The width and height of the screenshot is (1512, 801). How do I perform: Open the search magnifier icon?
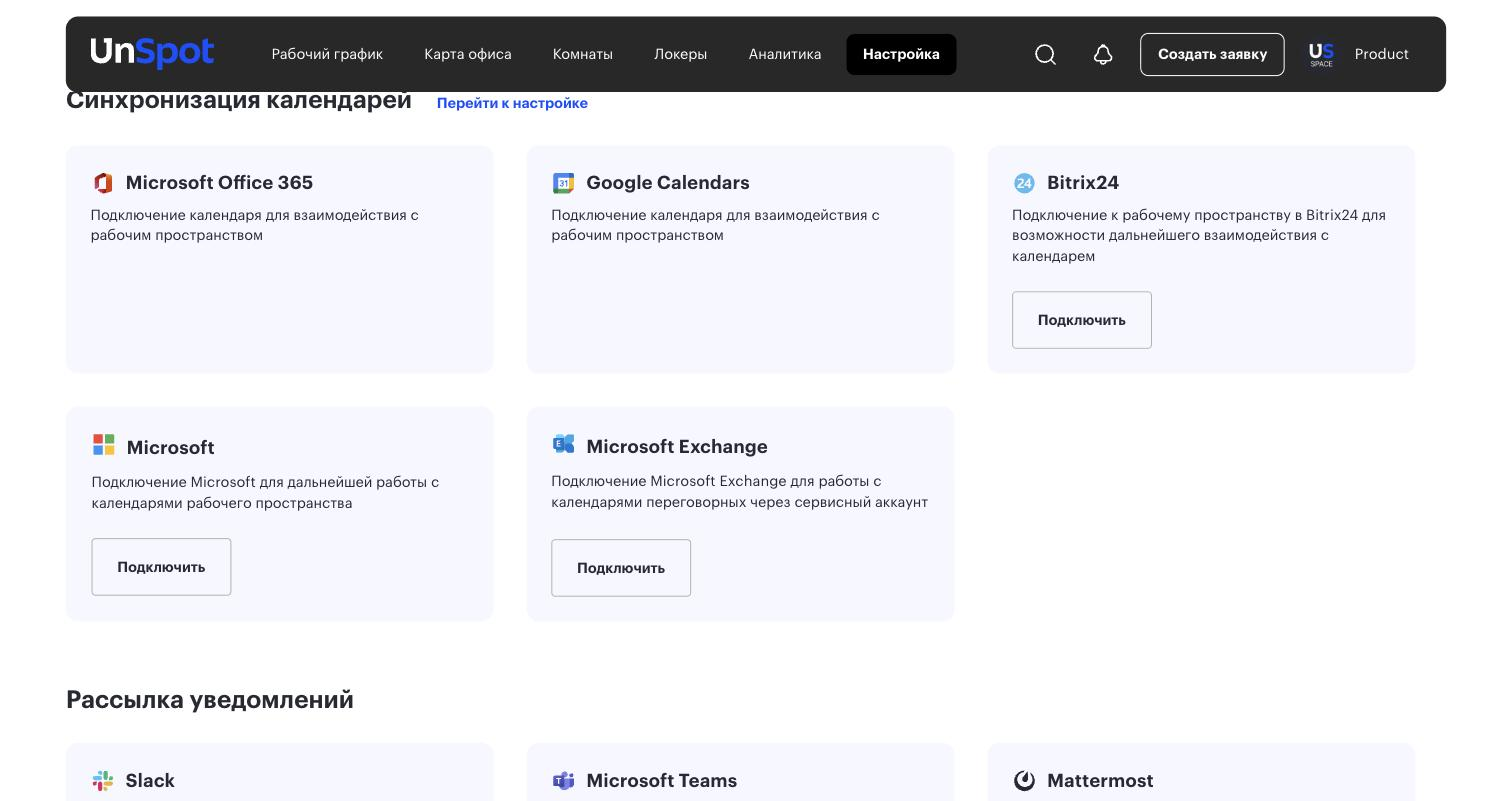tap(1045, 54)
